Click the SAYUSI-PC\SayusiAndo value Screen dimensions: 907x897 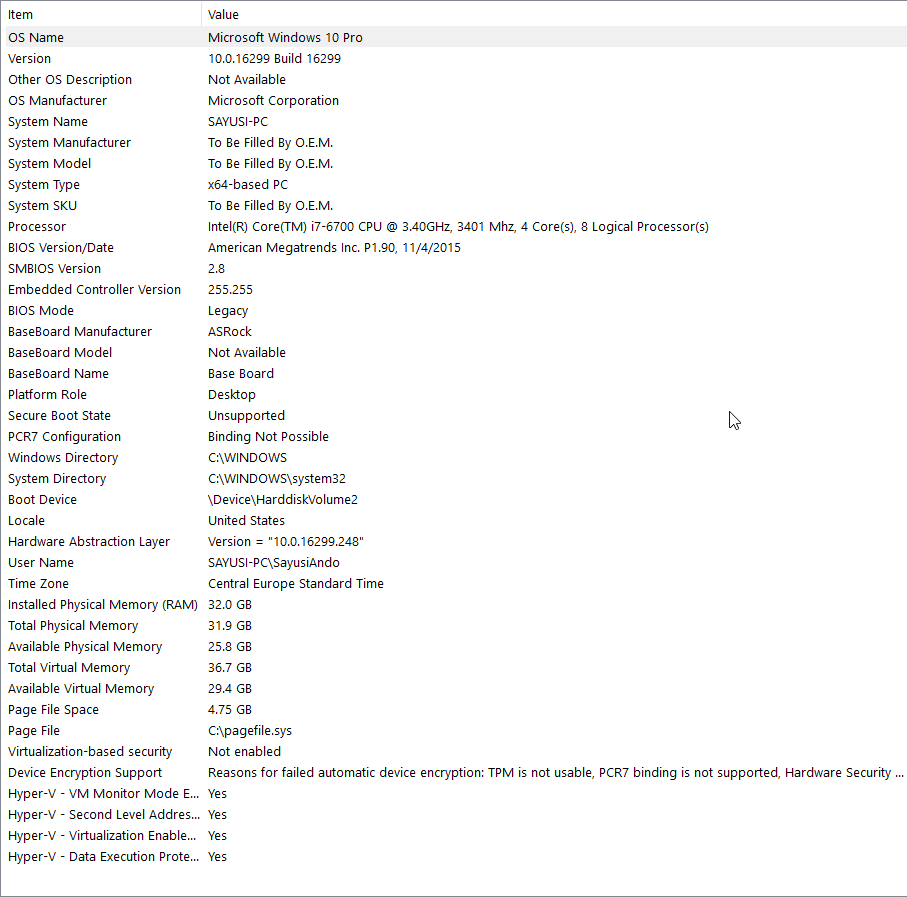click(274, 563)
